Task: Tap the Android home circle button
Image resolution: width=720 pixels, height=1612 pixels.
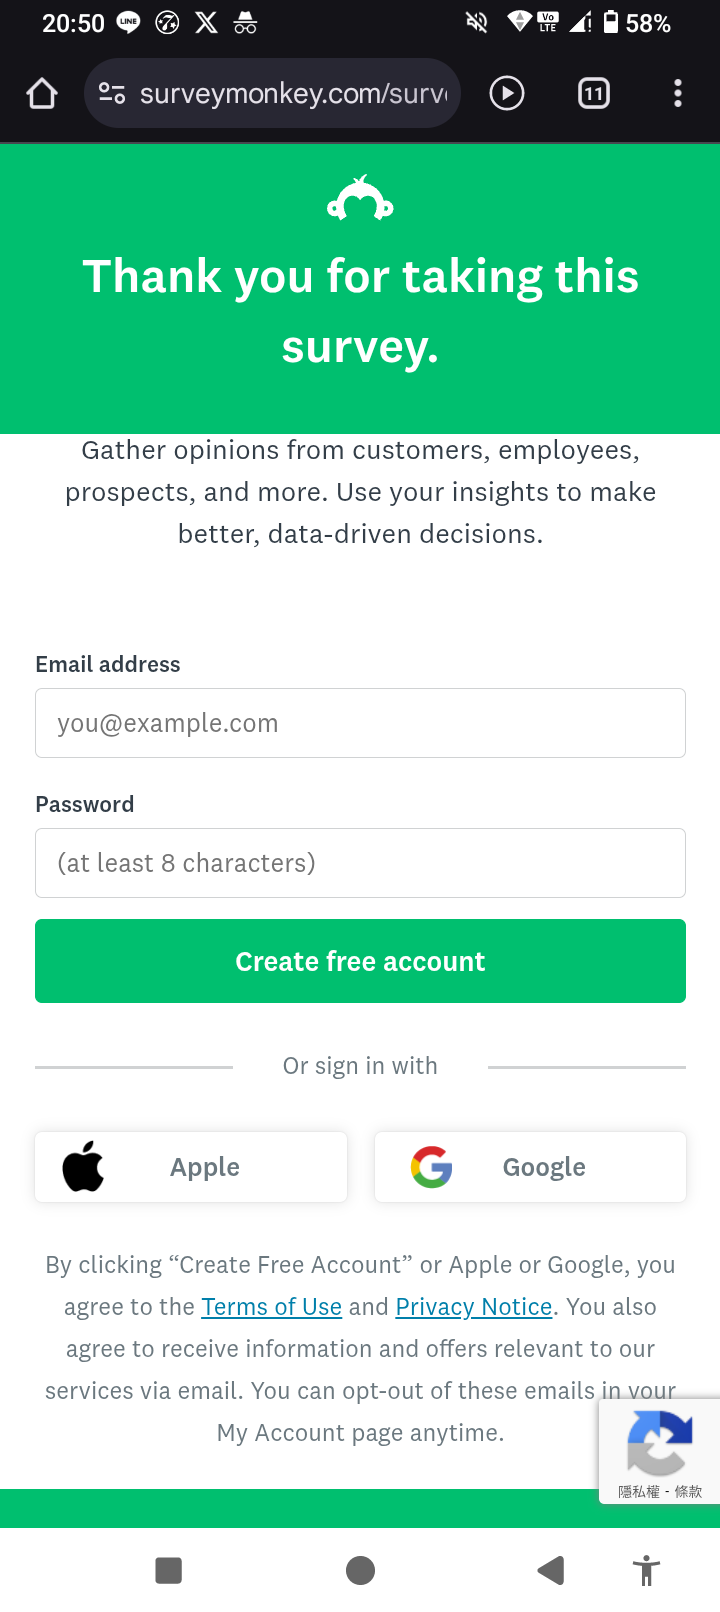Action: tap(360, 1570)
